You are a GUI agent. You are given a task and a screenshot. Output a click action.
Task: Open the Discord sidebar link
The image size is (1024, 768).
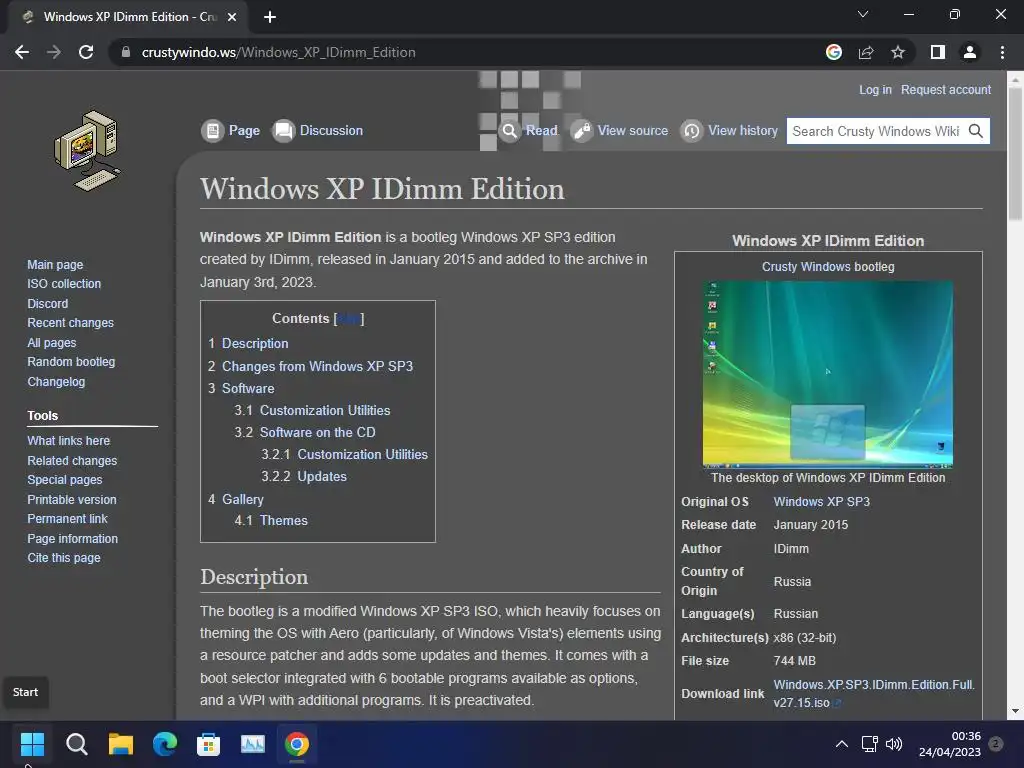(x=48, y=304)
